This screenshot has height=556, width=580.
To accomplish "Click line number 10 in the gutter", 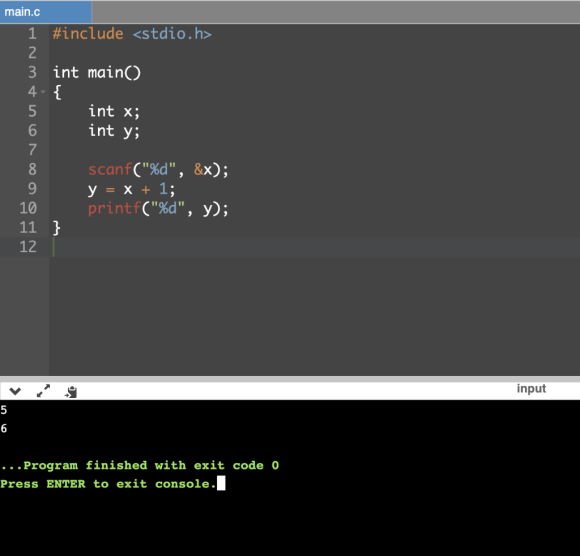I will (28, 208).
